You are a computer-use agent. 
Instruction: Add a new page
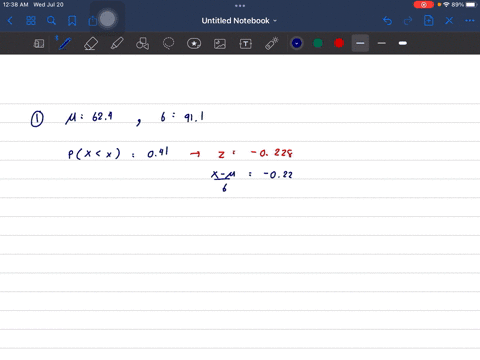(428, 21)
